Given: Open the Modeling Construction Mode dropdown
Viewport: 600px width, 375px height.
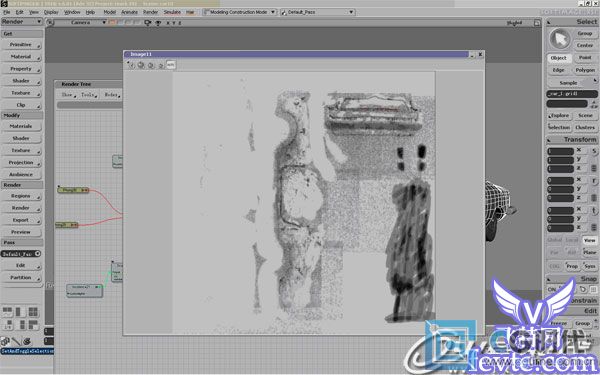Looking at the screenshot, I should tap(239, 12).
